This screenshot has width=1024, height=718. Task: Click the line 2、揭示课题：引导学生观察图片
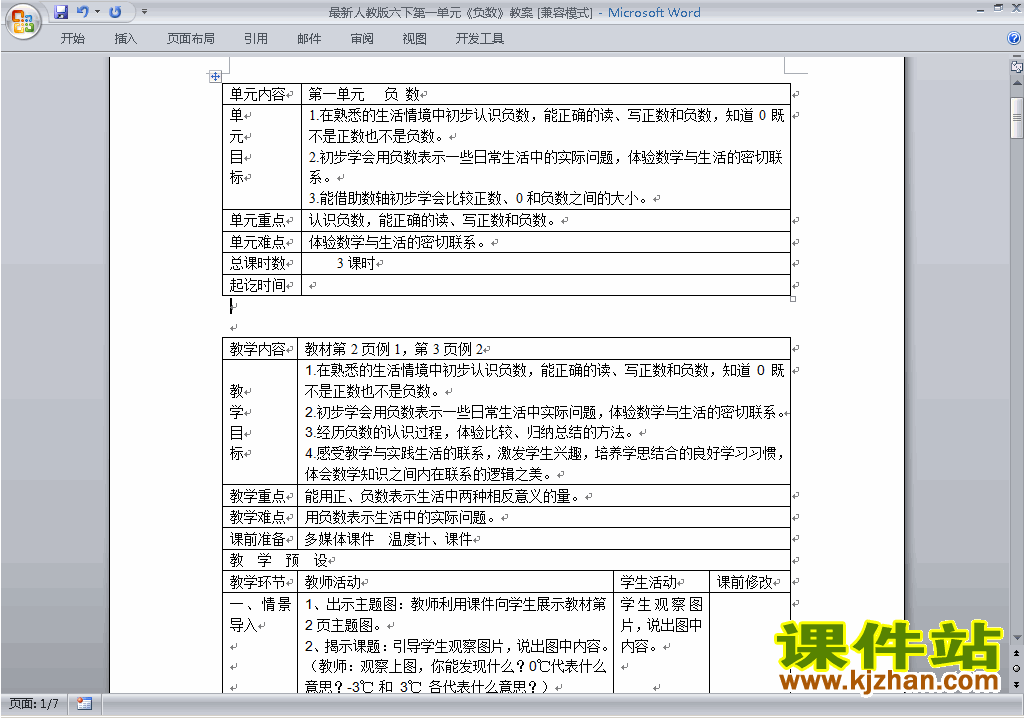pyautogui.click(x=458, y=646)
